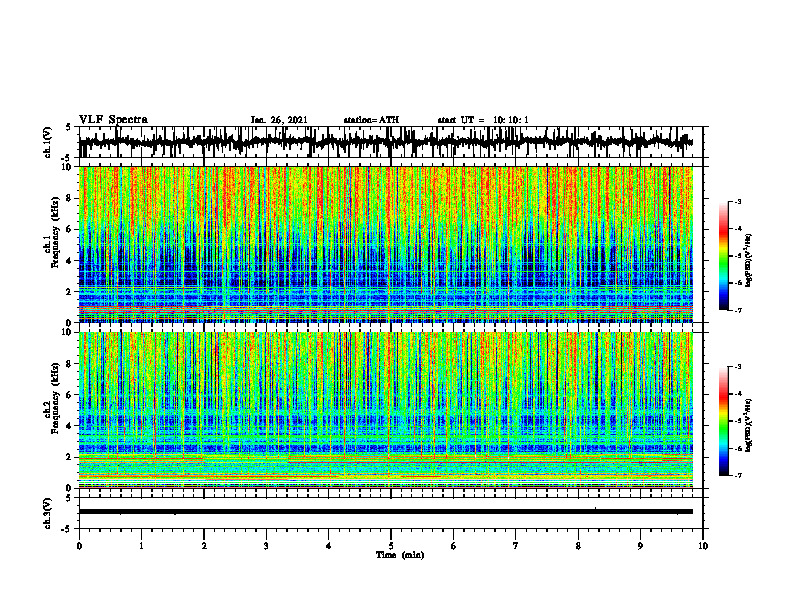Image resolution: width=792 pixels, height=612 pixels.
Task: Click the time axis tick label "1"
Action: coord(141,546)
